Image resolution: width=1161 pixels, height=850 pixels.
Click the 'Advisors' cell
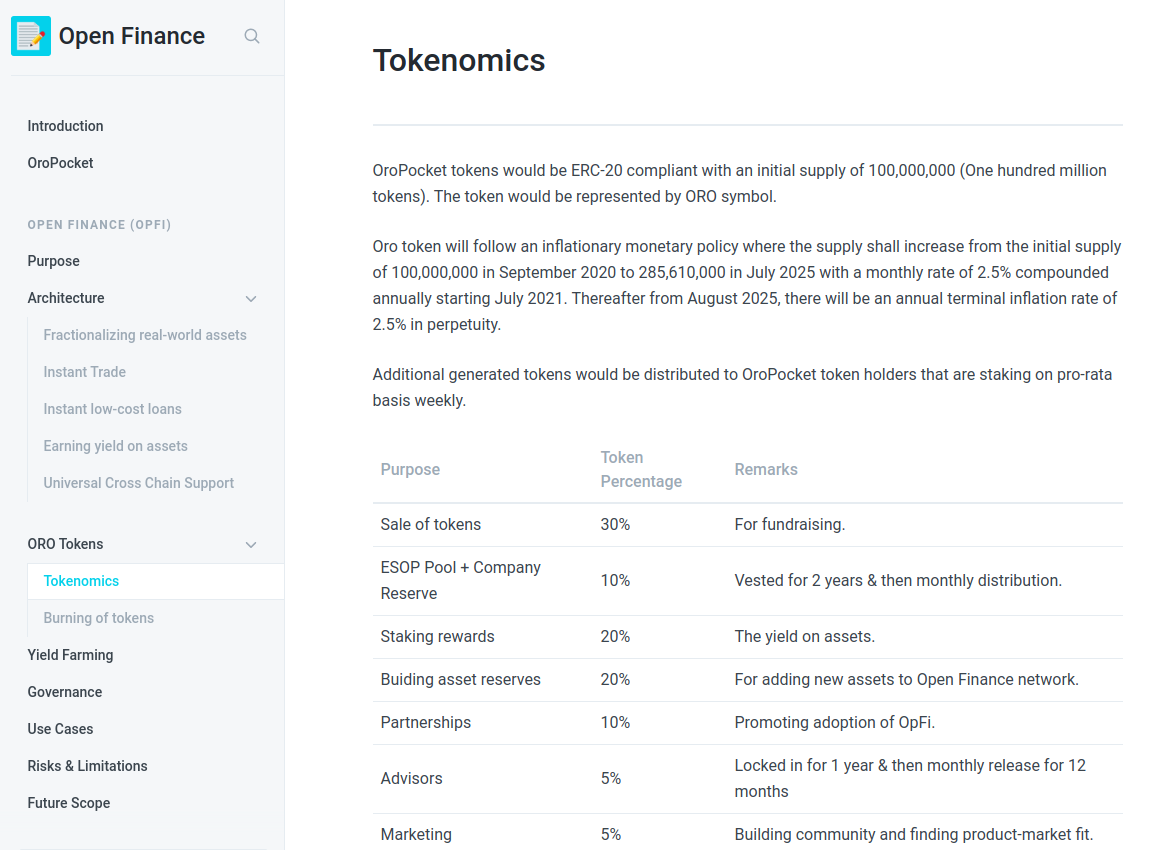tap(412, 779)
